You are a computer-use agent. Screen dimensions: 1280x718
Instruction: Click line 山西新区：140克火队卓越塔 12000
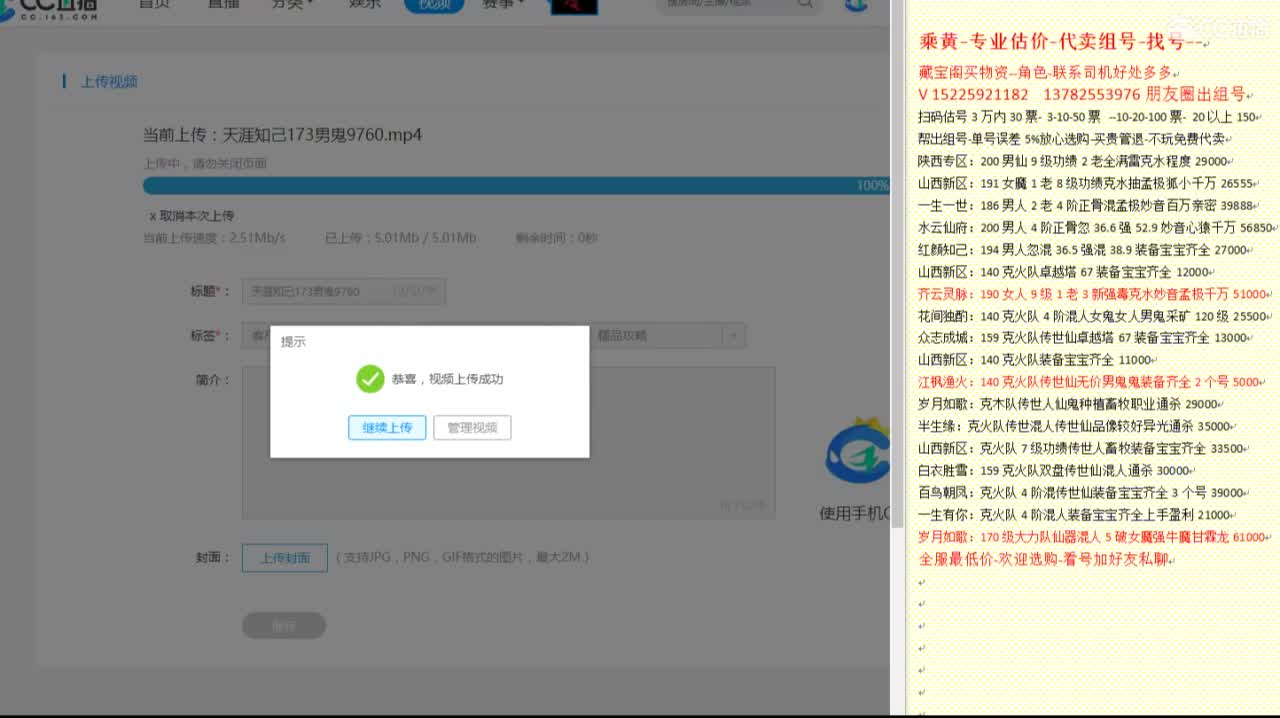click(x=1064, y=272)
